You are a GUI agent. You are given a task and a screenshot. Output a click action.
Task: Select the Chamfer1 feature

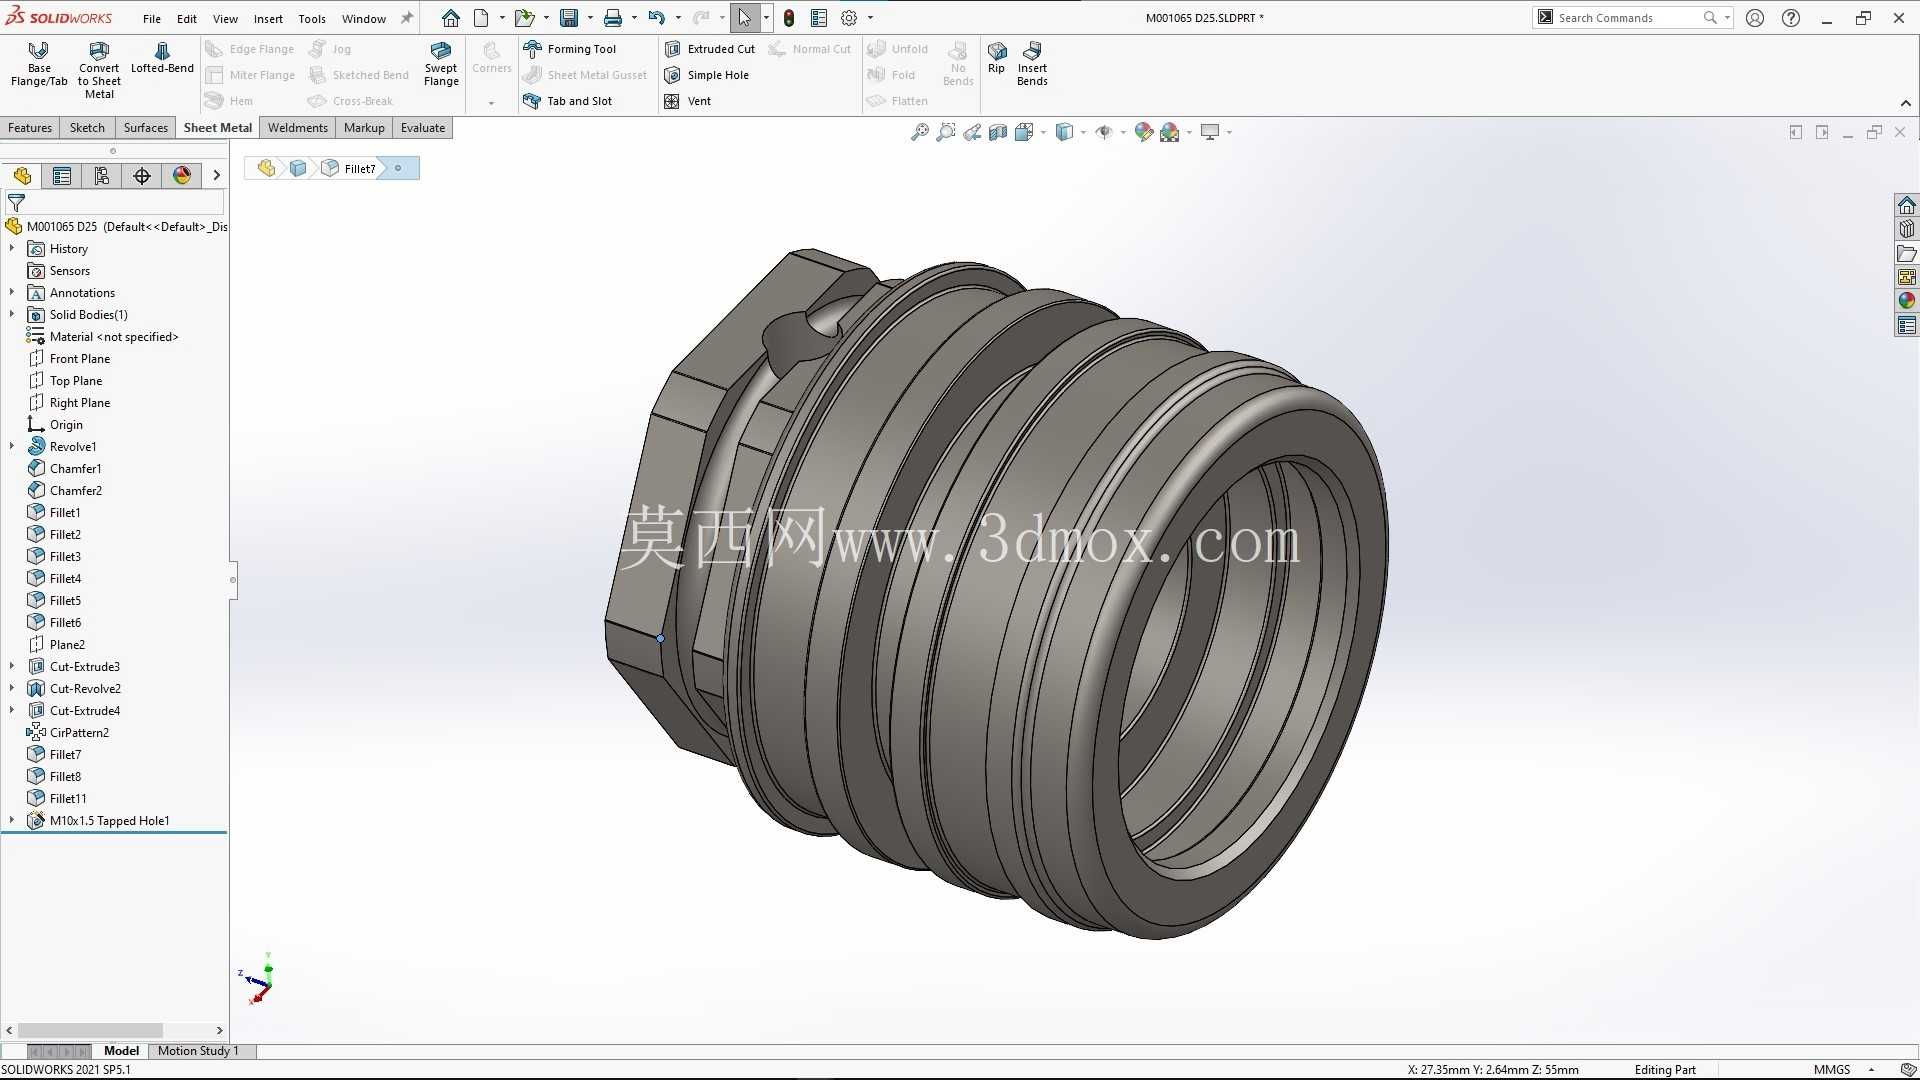(75, 468)
